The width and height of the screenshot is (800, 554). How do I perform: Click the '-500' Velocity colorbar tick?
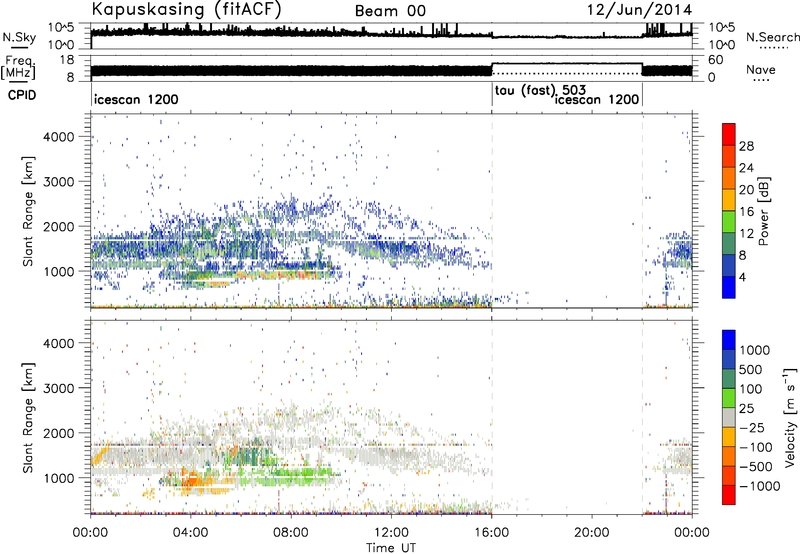(757, 467)
